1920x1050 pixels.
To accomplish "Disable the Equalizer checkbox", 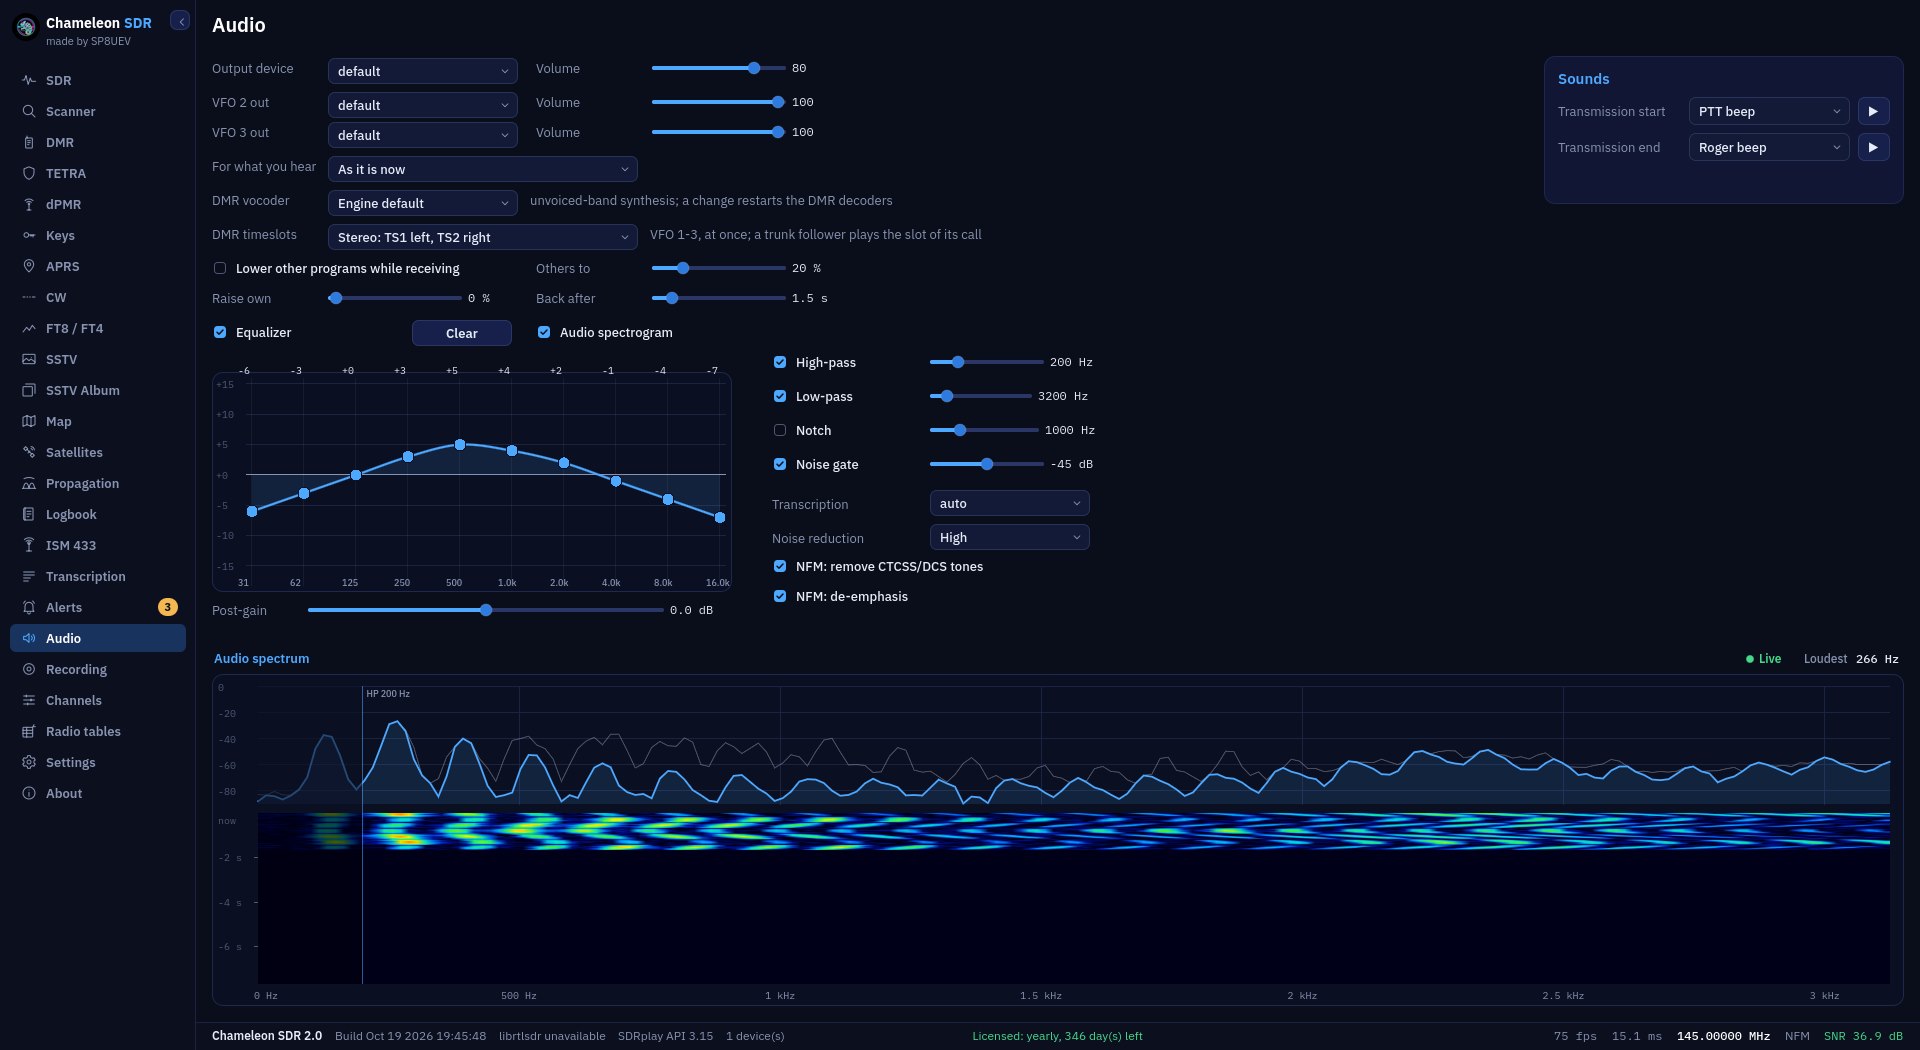I will [x=220, y=332].
